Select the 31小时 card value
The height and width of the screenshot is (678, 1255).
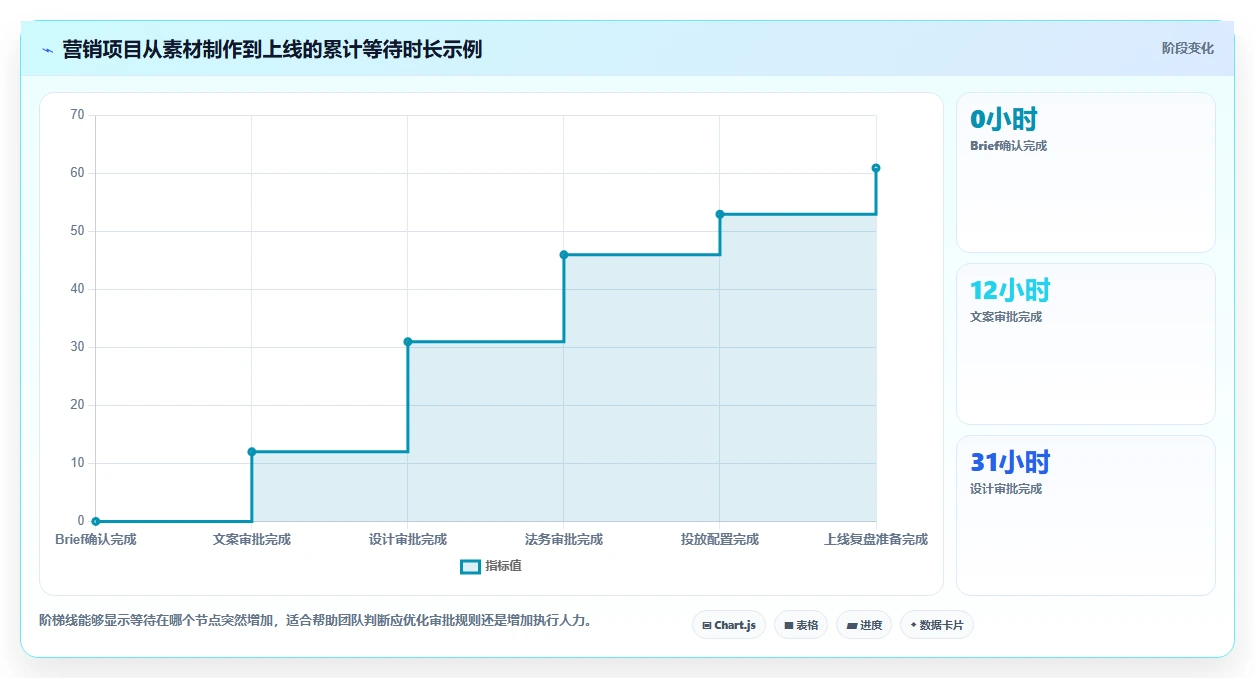point(1010,463)
